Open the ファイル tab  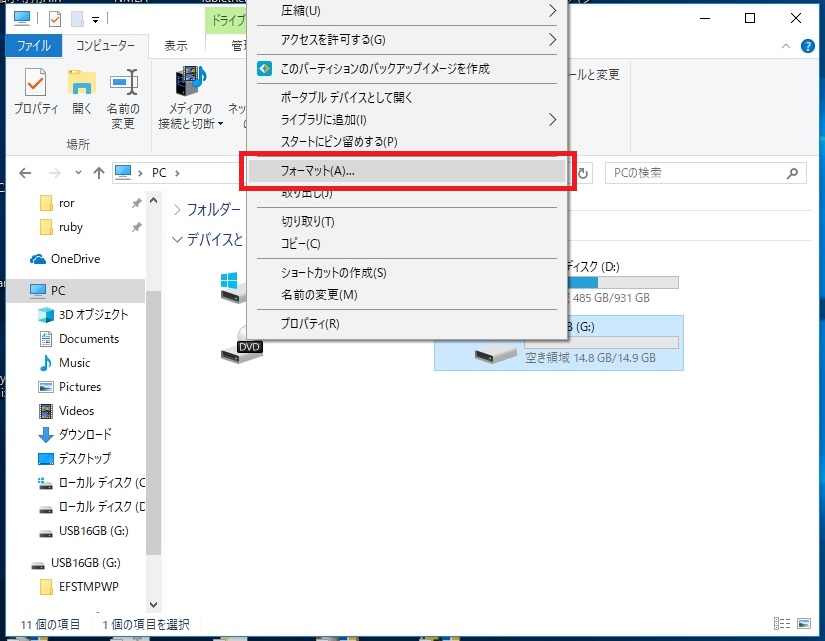(x=34, y=46)
